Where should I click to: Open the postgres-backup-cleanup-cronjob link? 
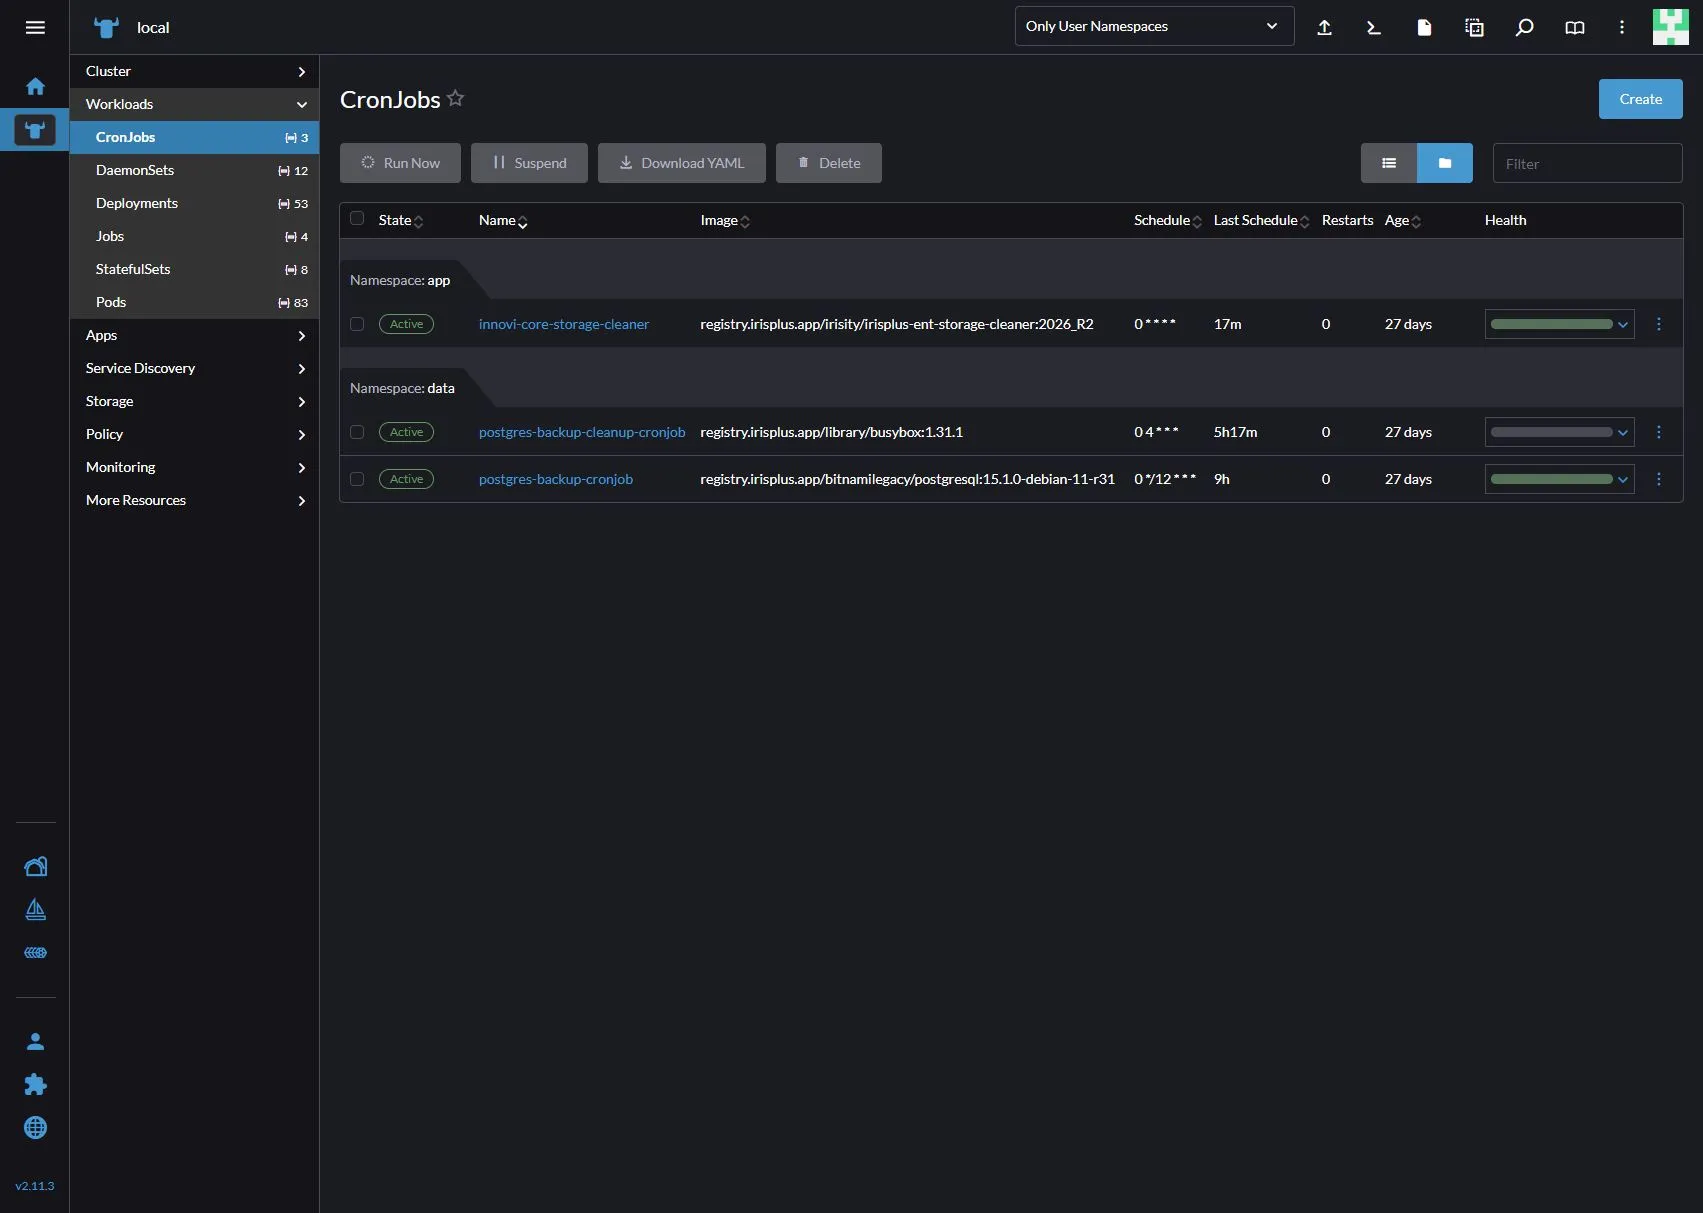tap(582, 432)
